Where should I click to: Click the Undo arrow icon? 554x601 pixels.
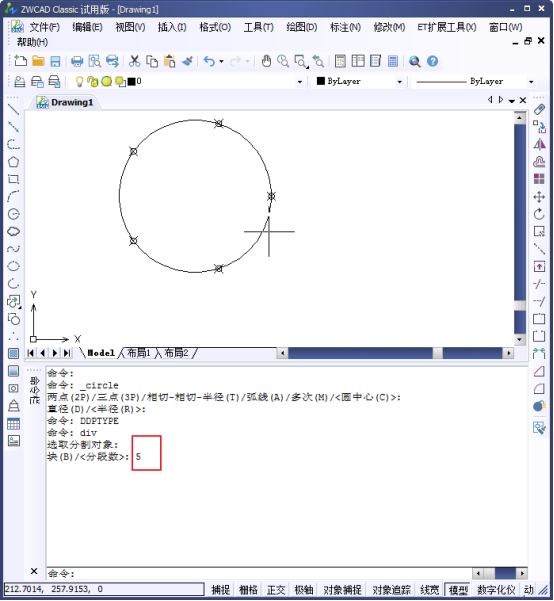209,61
